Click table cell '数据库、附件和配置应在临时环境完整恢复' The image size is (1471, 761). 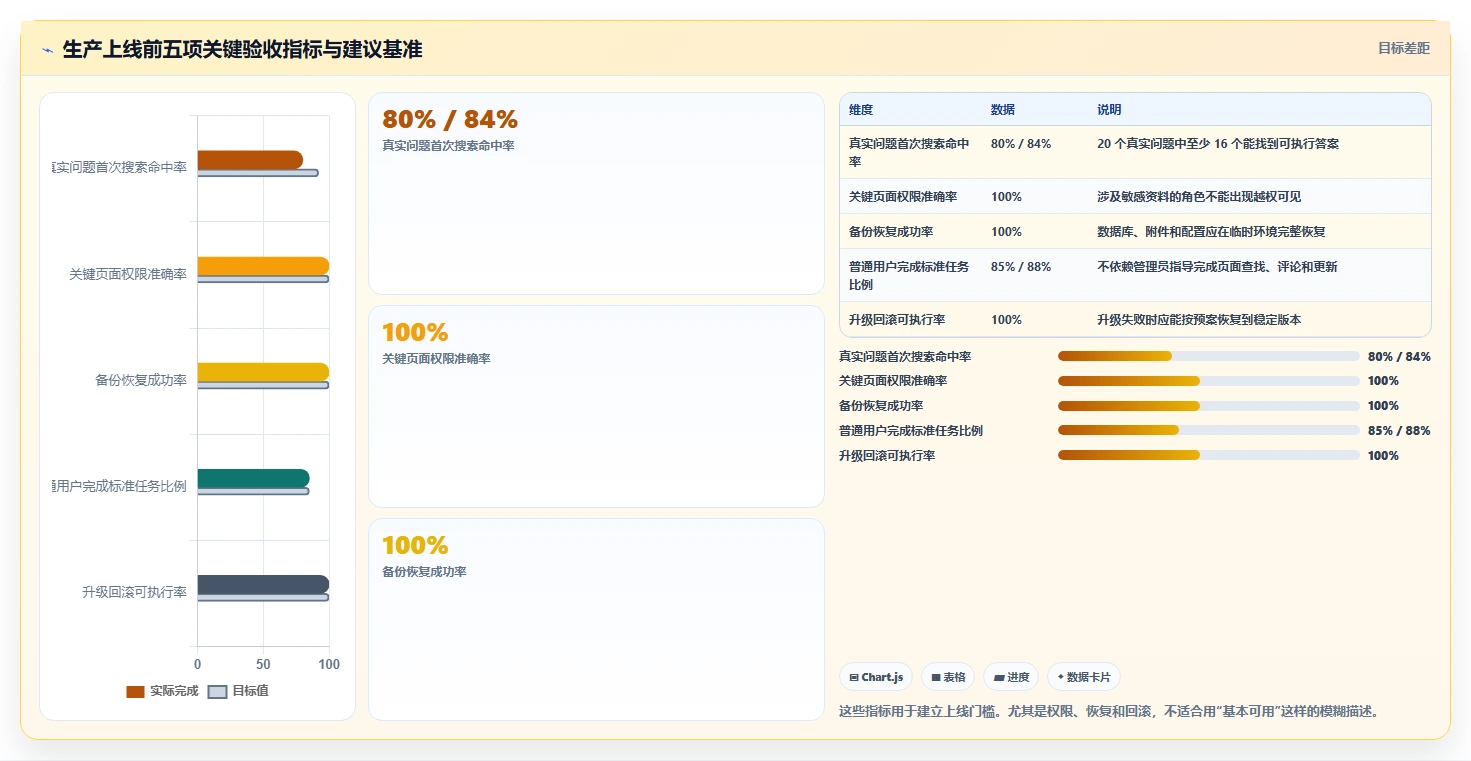point(1211,232)
